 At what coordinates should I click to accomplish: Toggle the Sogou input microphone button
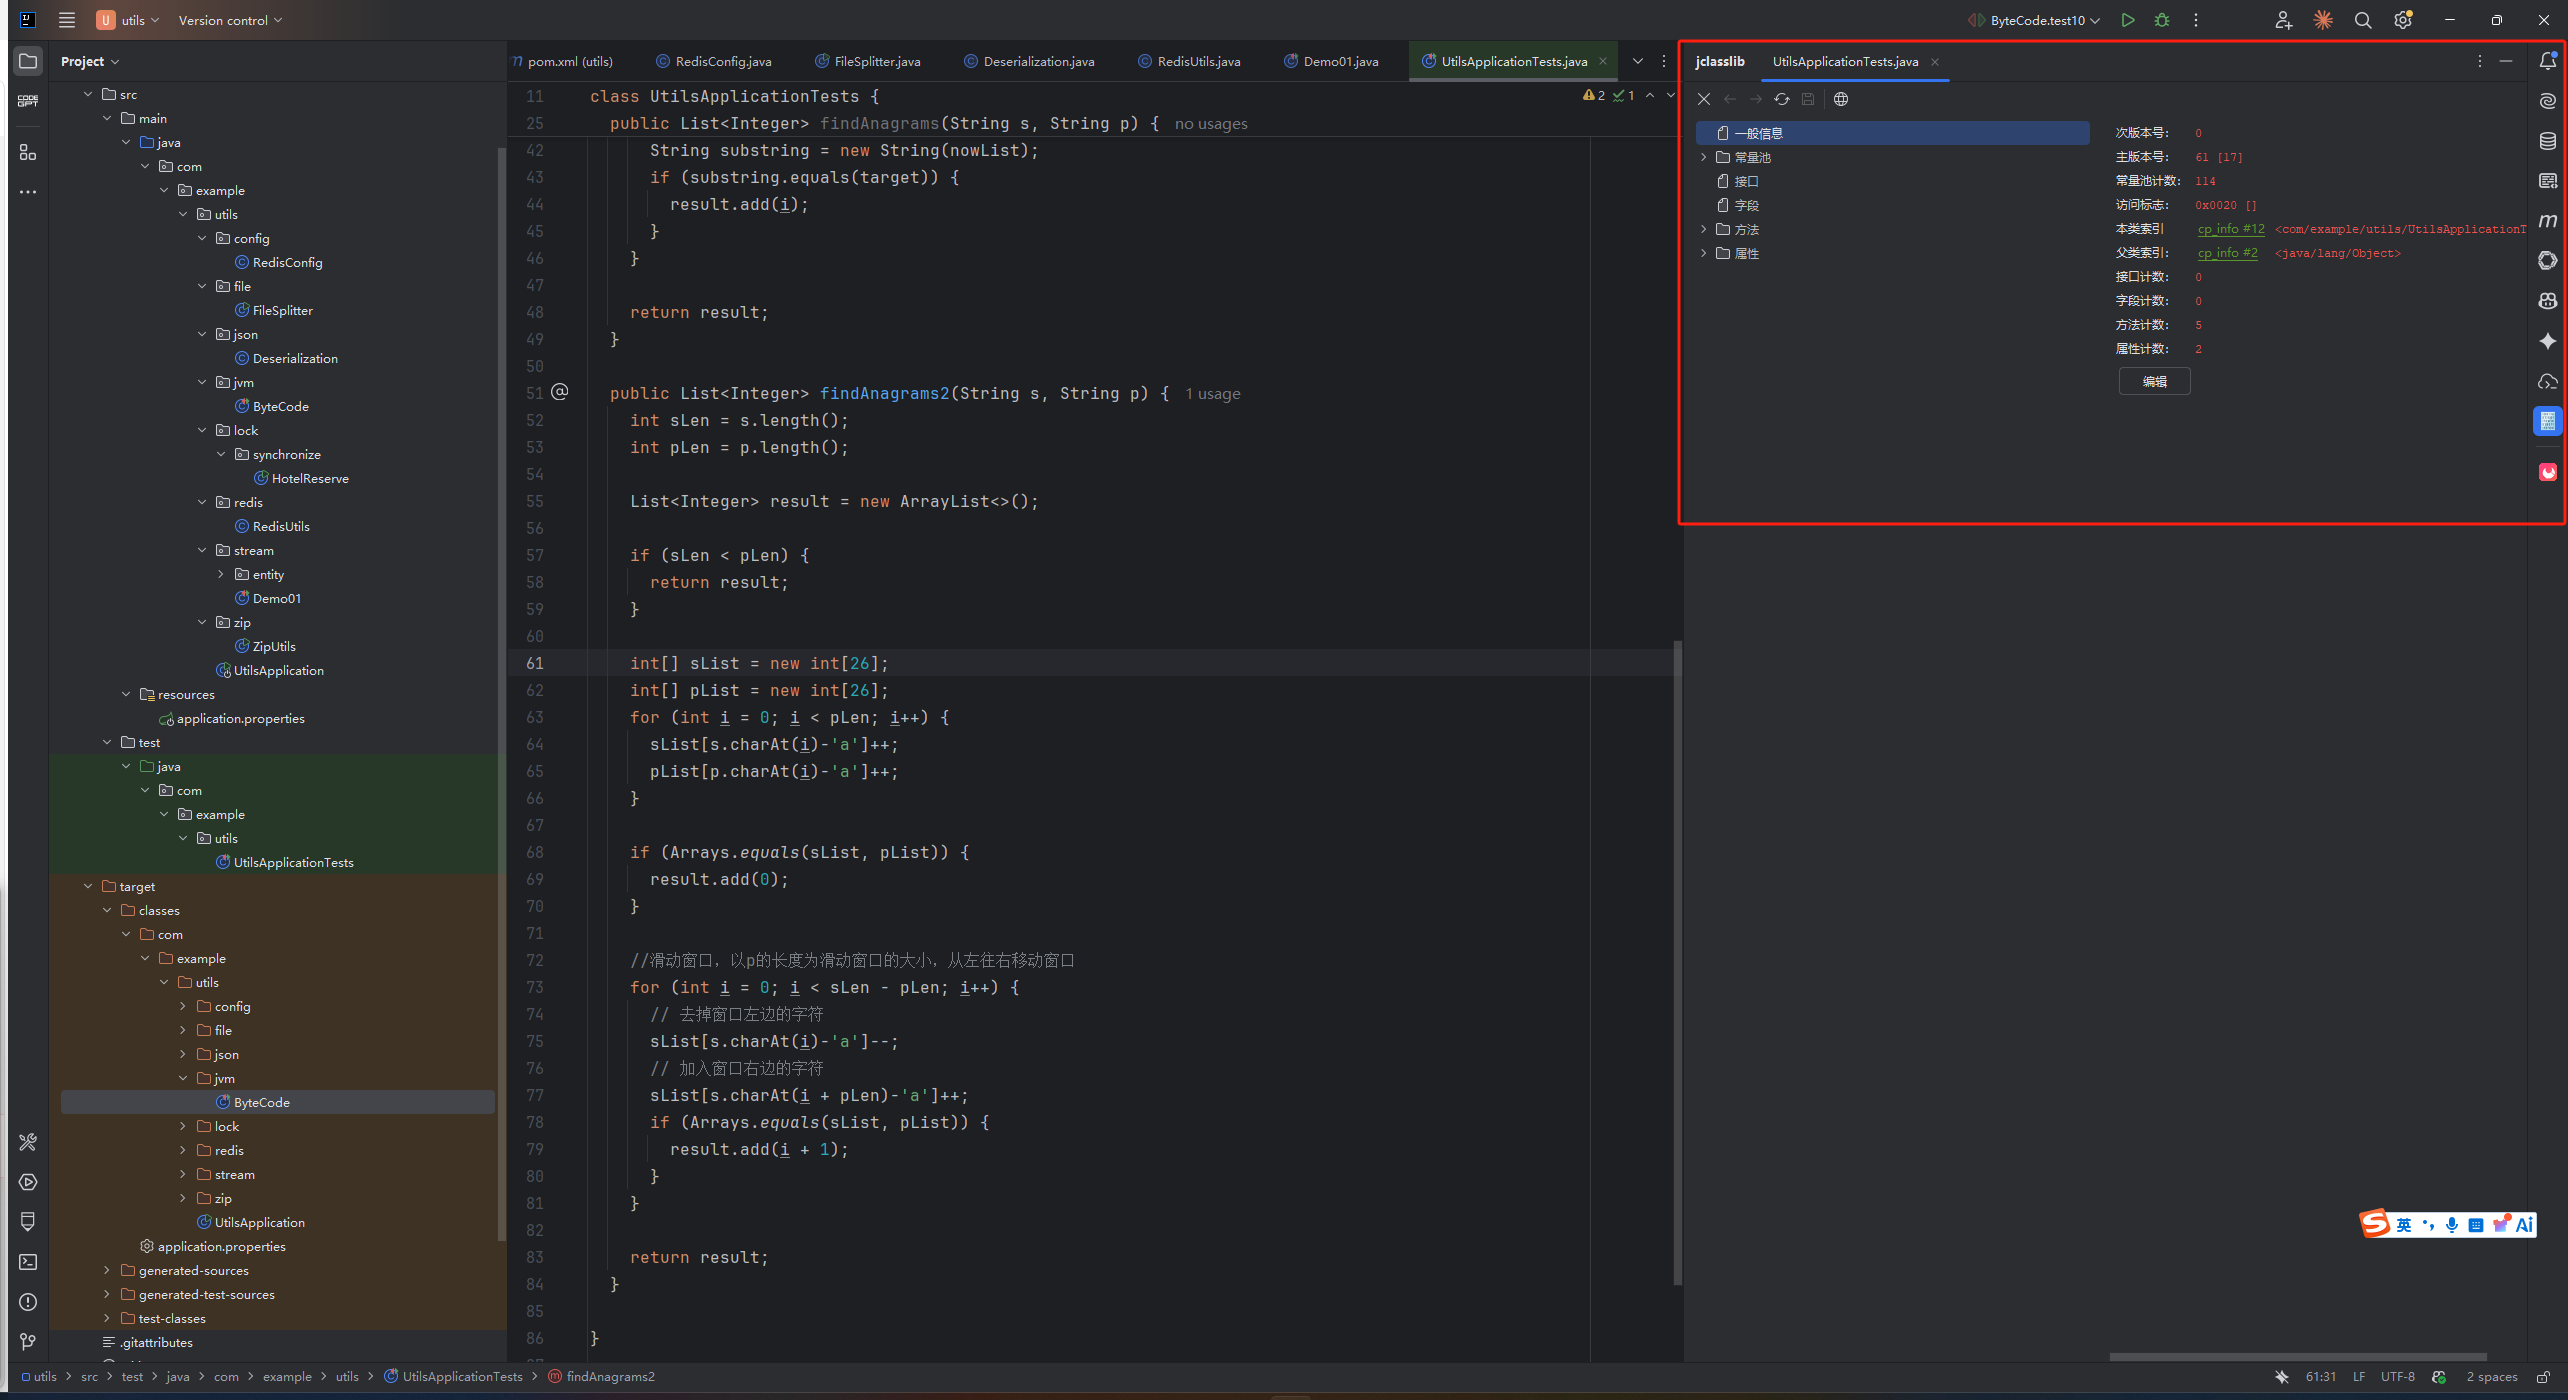coord(2452,1225)
